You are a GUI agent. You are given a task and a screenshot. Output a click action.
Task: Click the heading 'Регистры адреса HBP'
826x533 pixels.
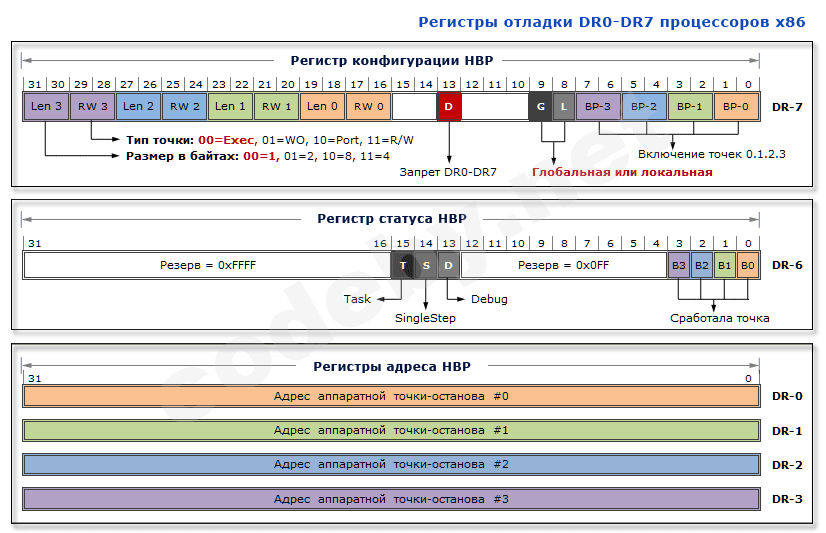click(x=391, y=367)
